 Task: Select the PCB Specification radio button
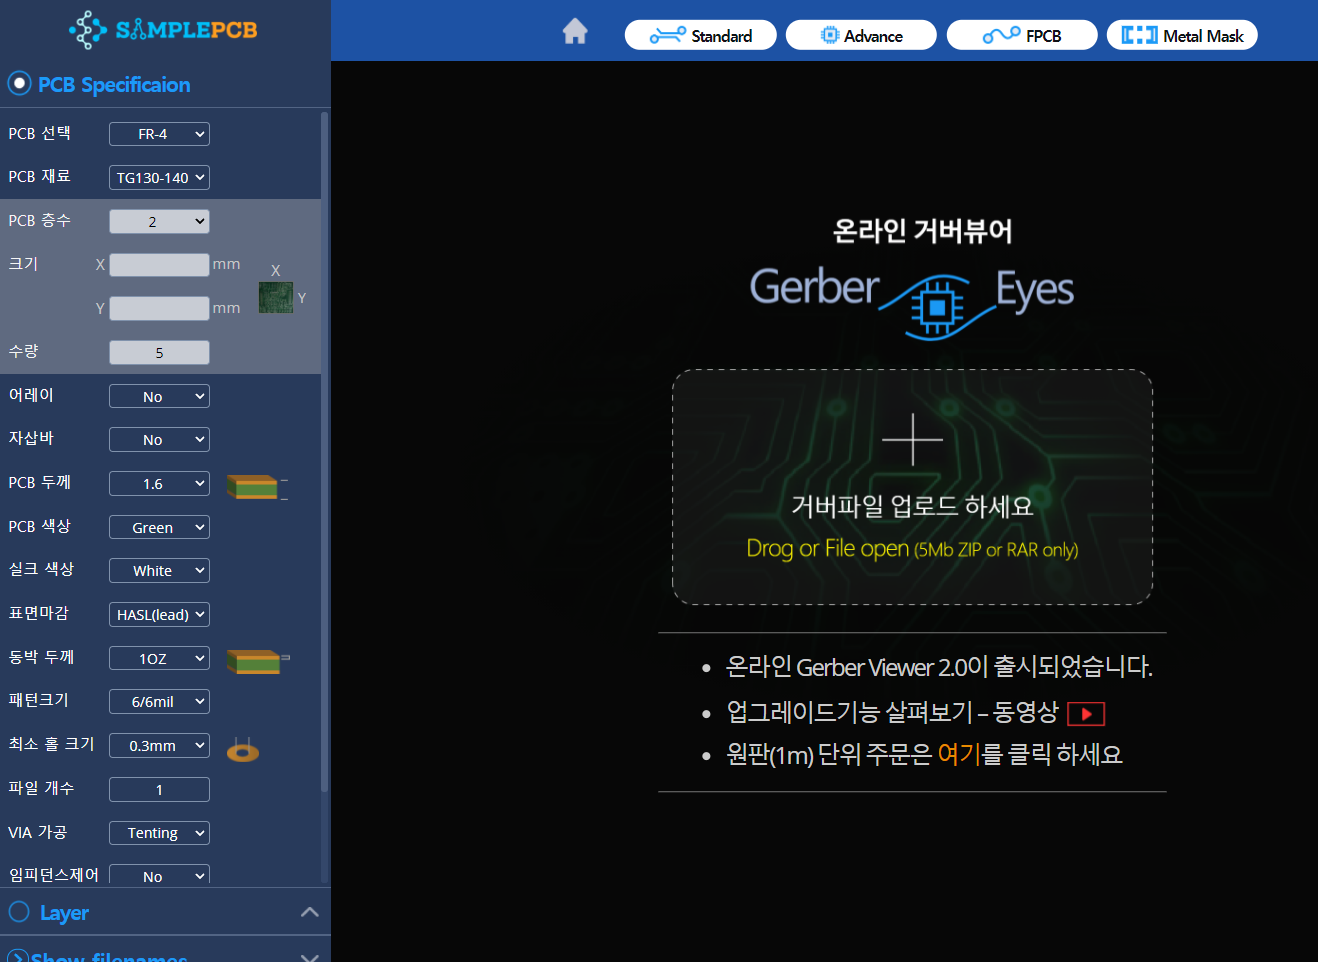19,83
